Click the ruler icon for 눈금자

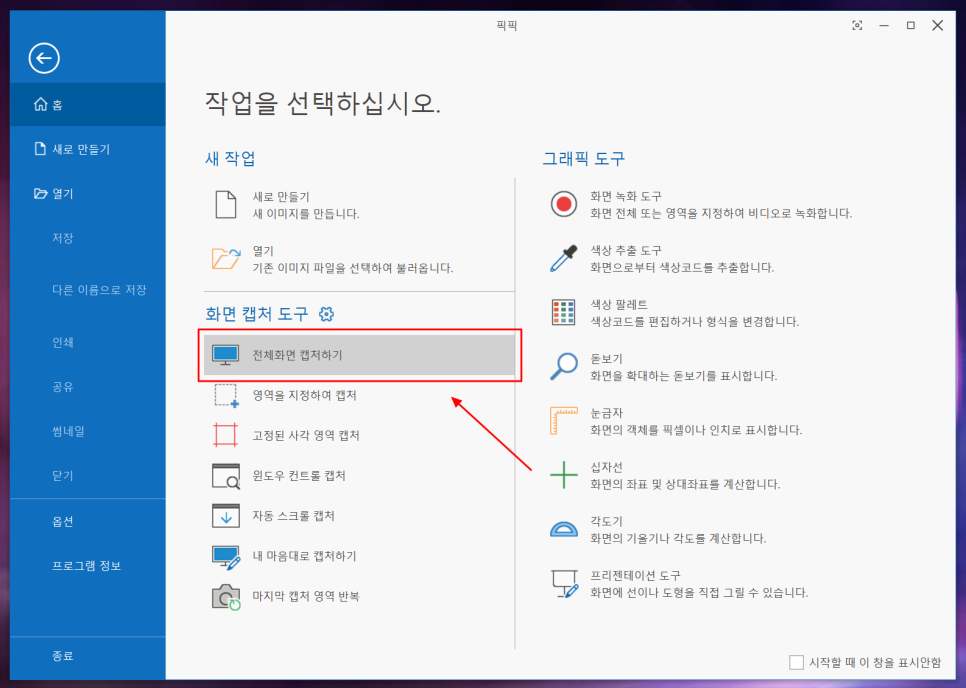(x=564, y=421)
